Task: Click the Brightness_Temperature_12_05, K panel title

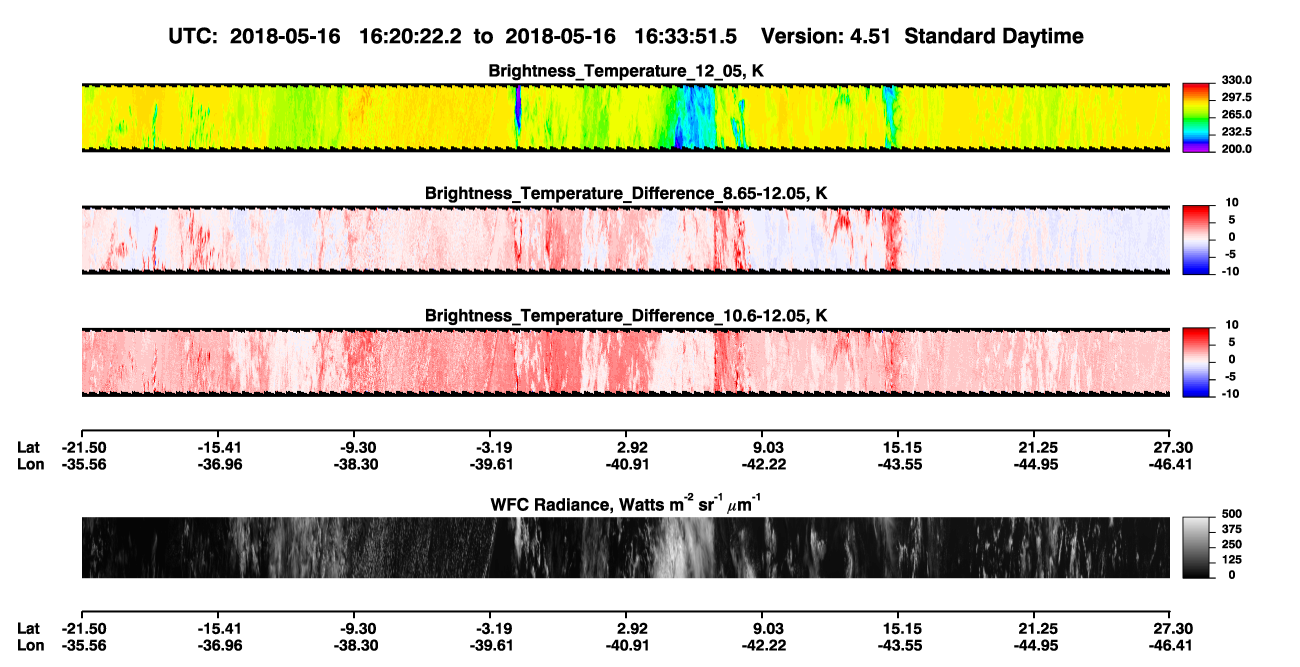Action: pyautogui.click(x=626, y=71)
